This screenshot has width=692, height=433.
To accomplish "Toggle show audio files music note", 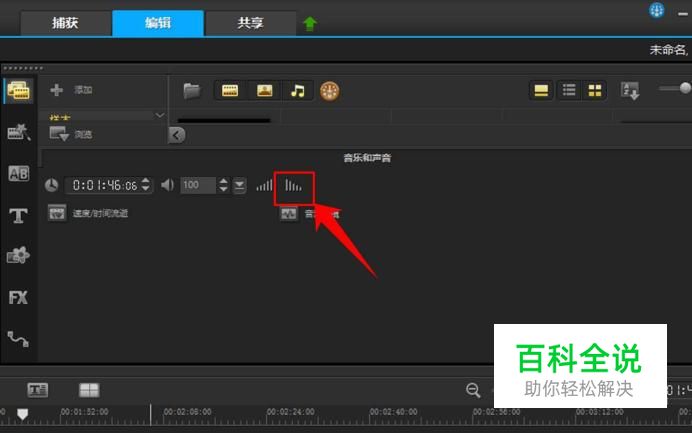I will (298, 91).
